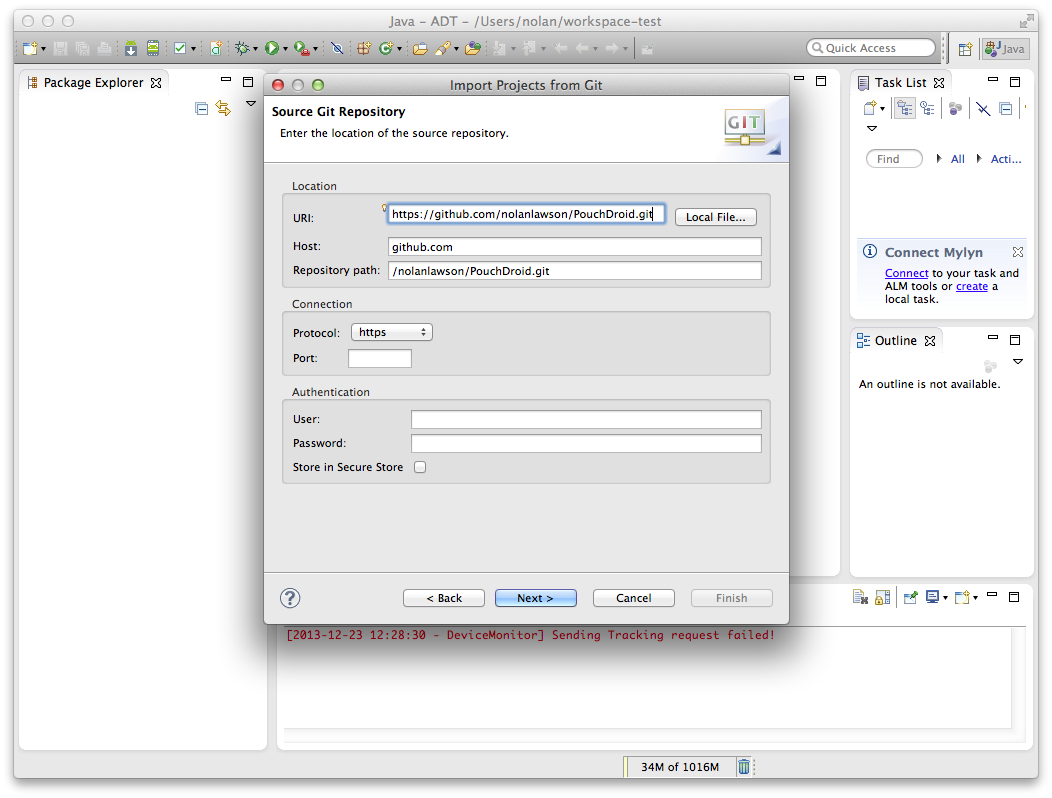Image resolution: width=1052 pixels, height=798 pixels.
Task: Check the Store in Secure Store checkbox
Action: pos(420,467)
